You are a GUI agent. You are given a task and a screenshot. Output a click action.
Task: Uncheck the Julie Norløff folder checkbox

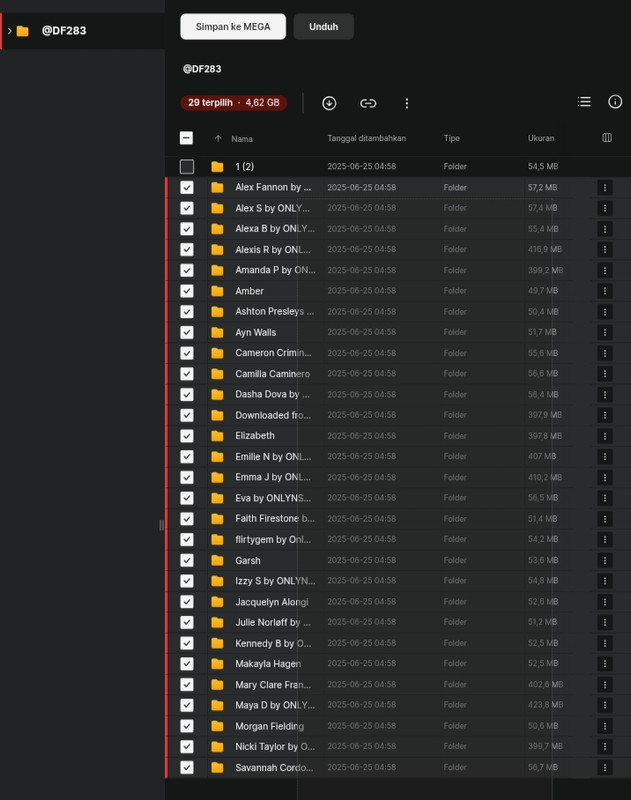point(187,622)
